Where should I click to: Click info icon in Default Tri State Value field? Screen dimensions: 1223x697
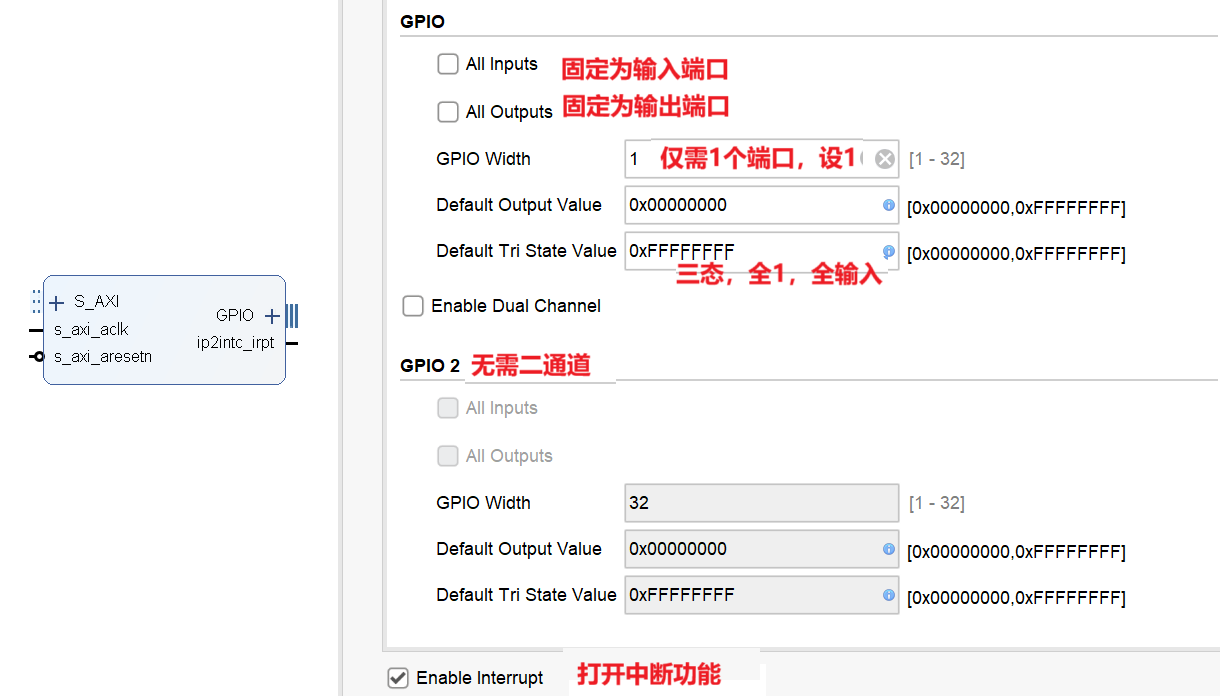888,252
